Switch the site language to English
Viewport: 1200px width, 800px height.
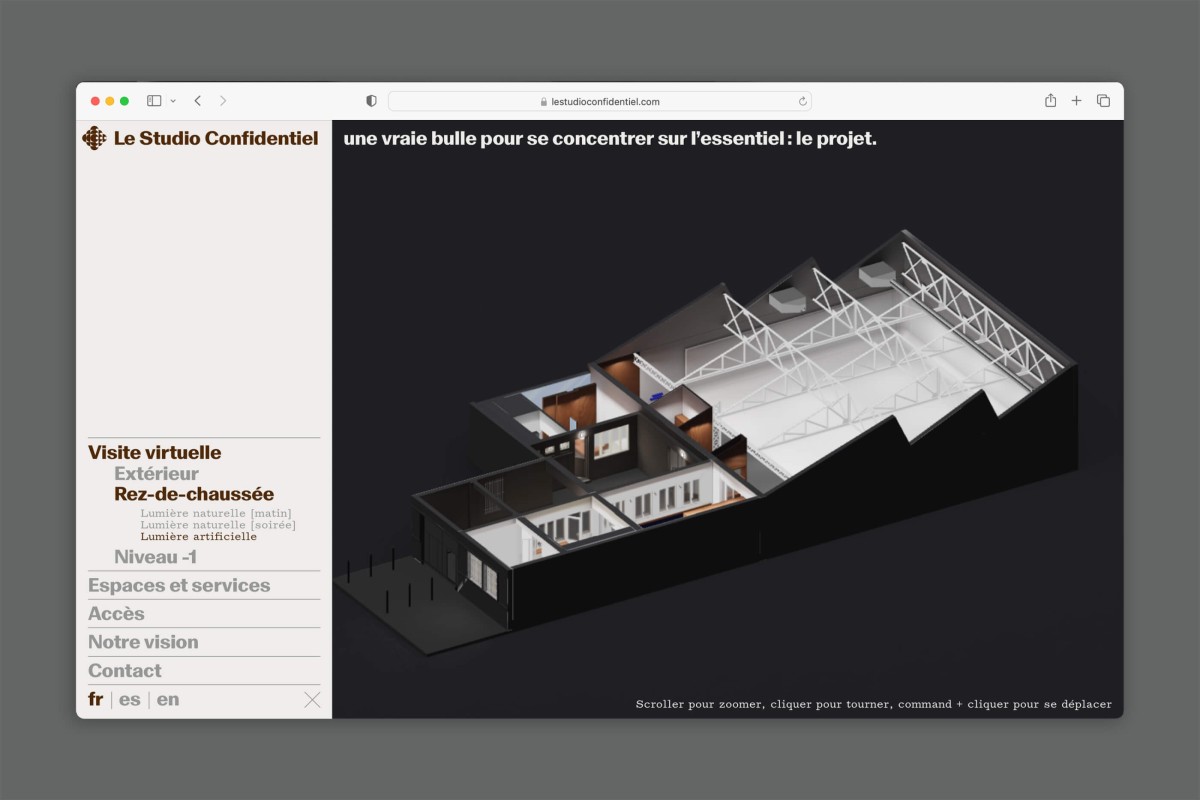[x=167, y=699]
